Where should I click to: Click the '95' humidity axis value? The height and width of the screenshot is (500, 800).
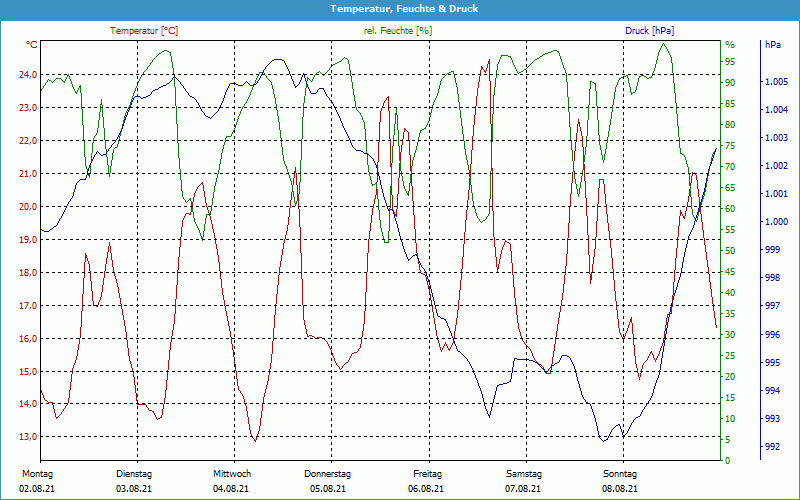point(730,62)
